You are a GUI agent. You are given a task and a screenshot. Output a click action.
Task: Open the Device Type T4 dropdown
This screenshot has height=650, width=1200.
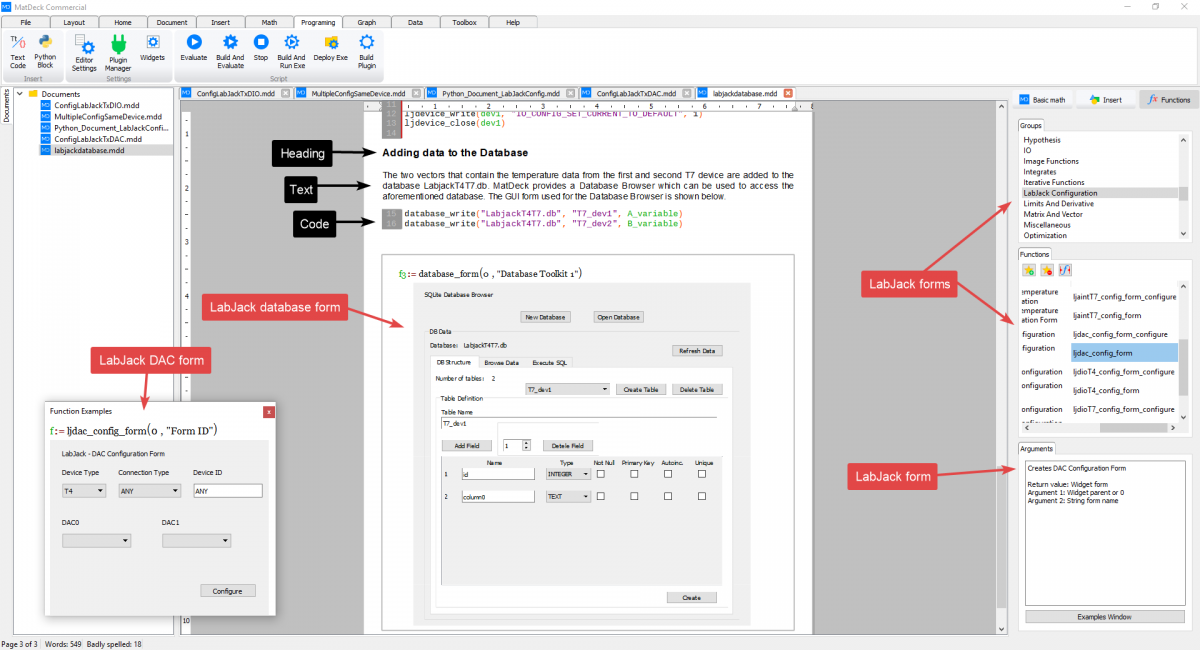(83, 490)
